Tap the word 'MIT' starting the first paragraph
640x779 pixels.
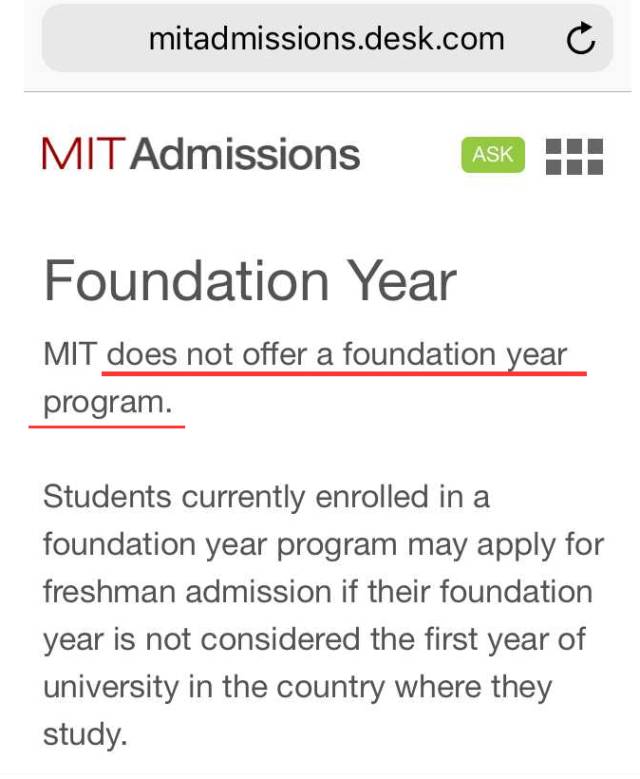click(69, 354)
